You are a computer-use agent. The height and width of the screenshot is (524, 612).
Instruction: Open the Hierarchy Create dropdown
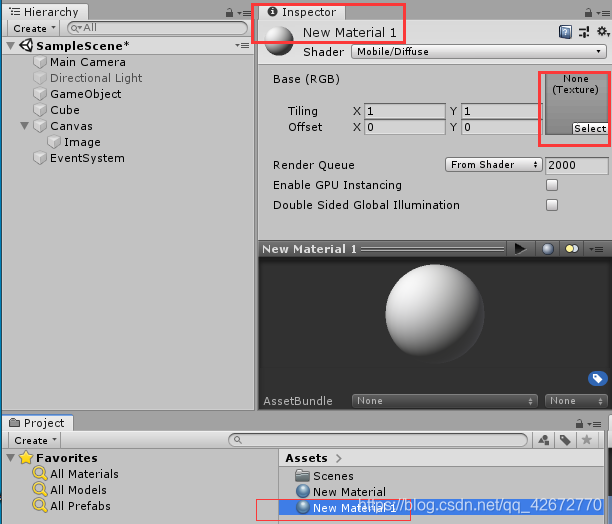(34, 28)
